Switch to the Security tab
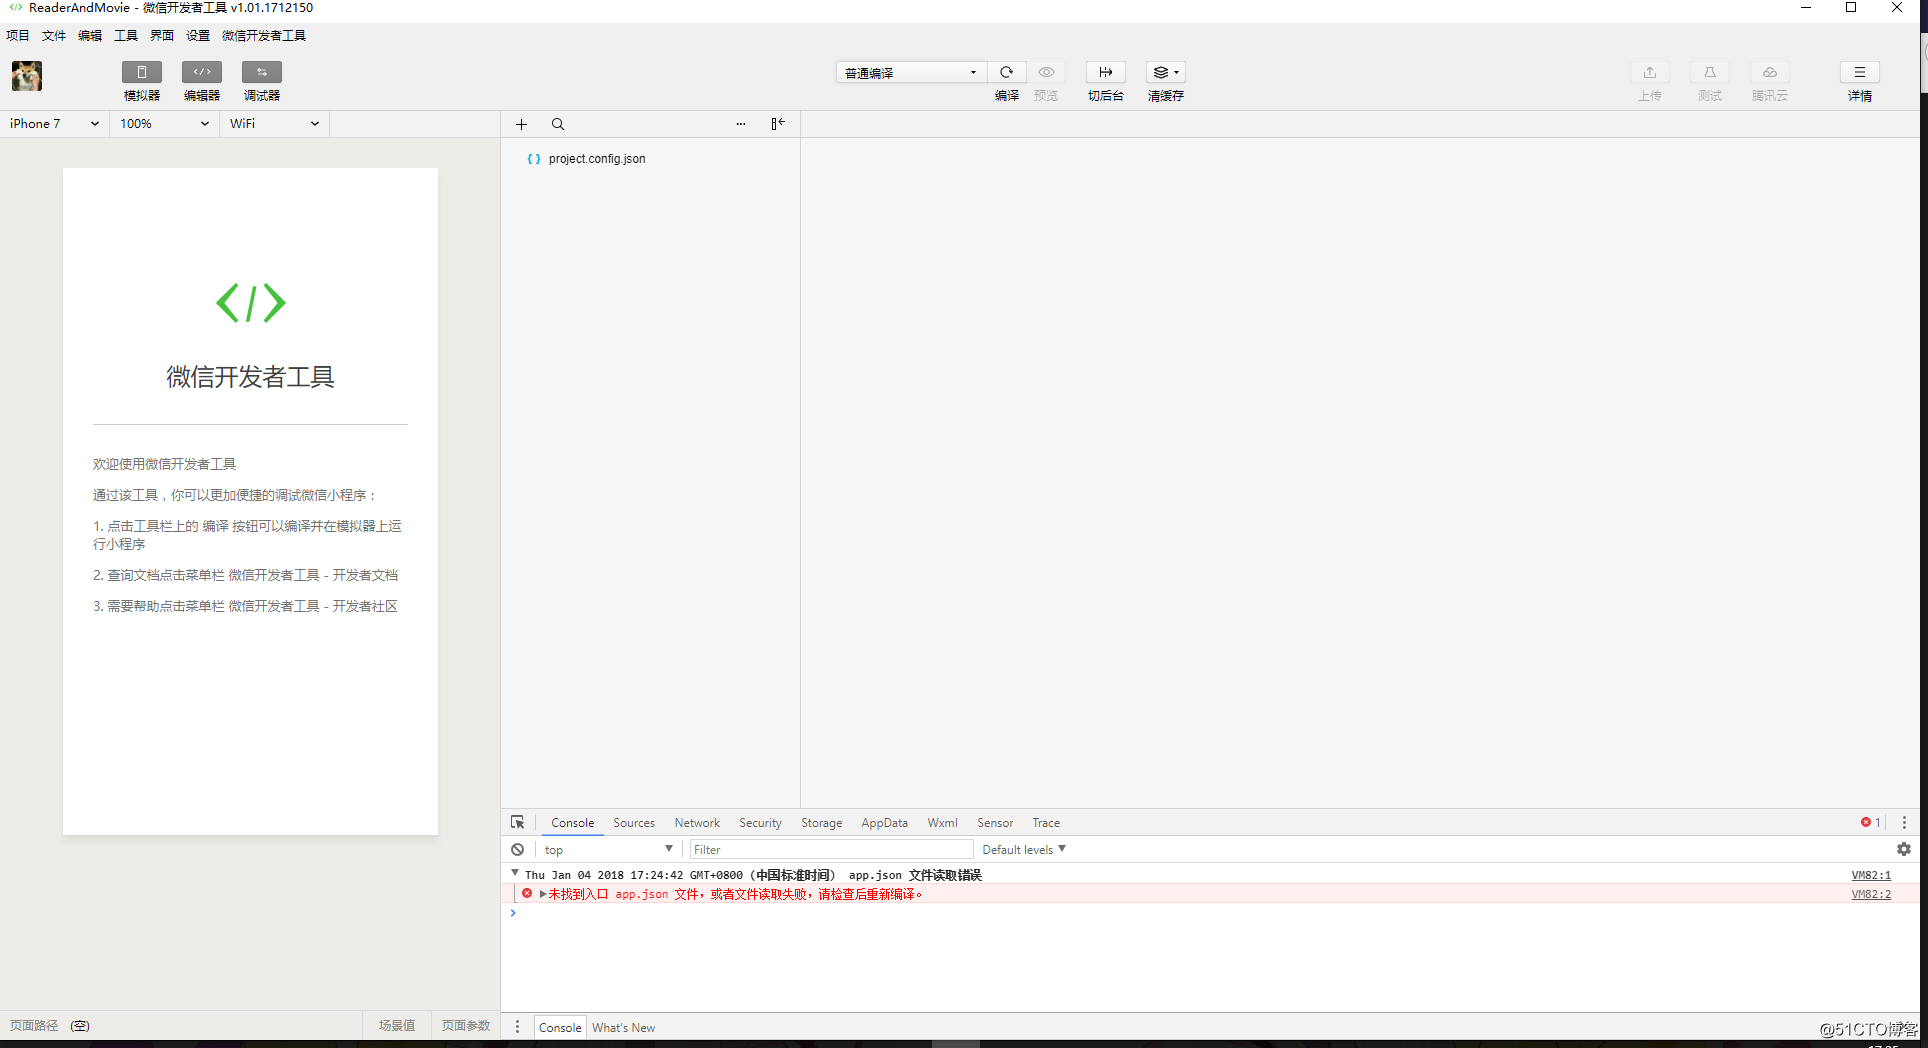Viewport: 1928px width, 1048px height. pyautogui.click(x=760, y=823)
